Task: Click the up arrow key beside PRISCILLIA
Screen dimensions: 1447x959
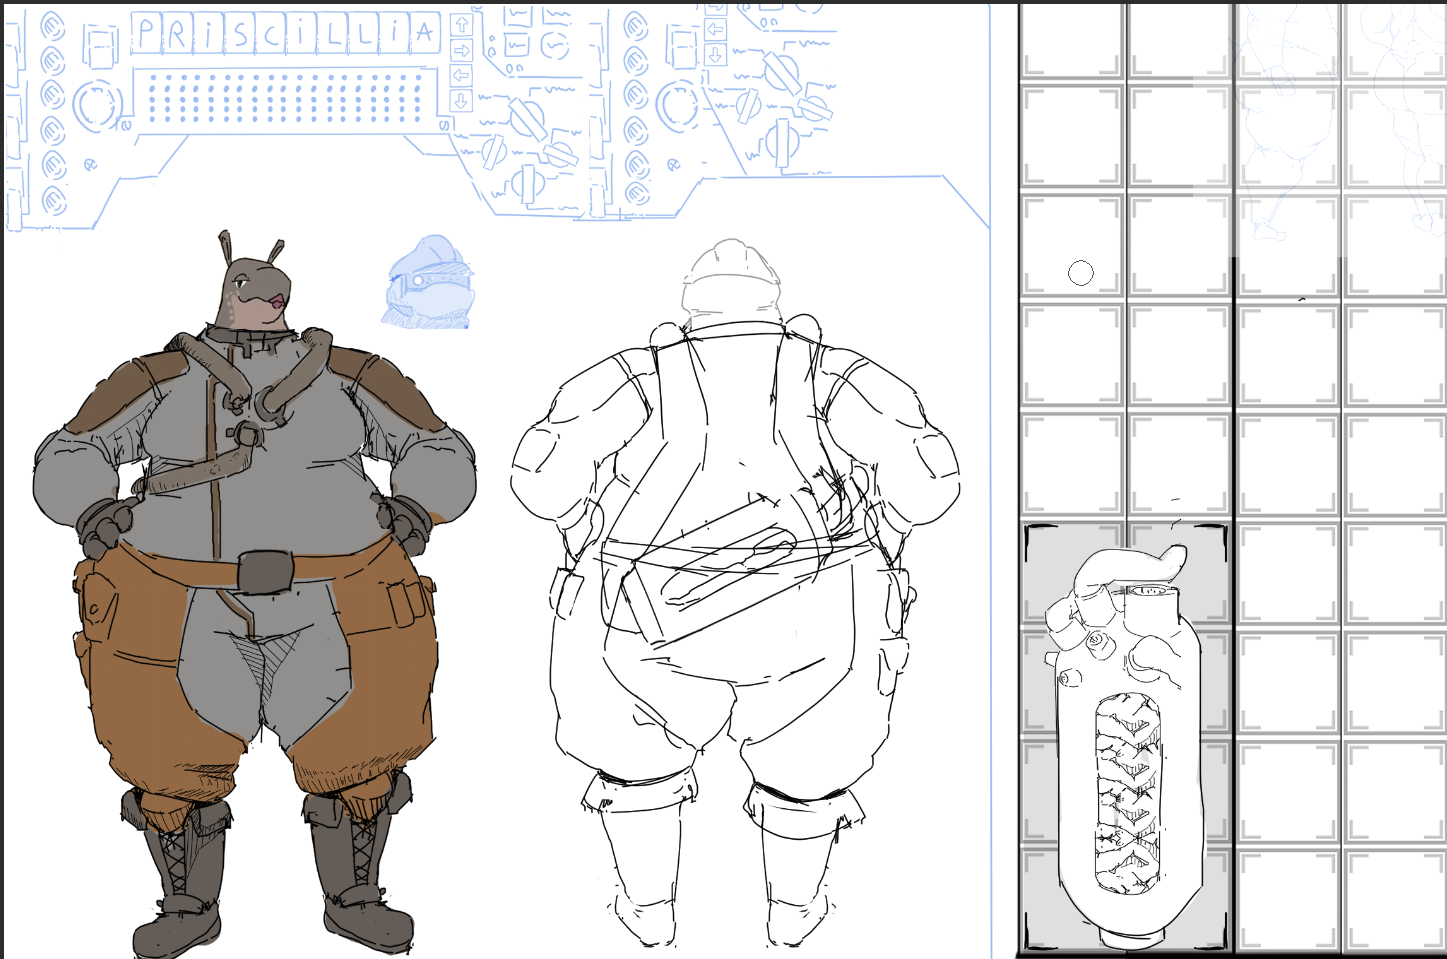Action: coord(461,25)
